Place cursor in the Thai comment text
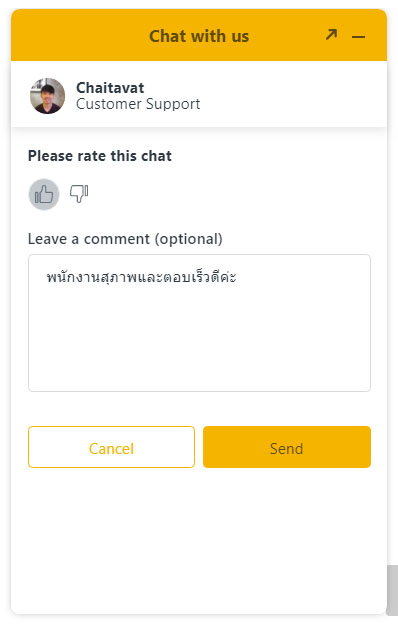The image size is (398, 624). [141, 277]
